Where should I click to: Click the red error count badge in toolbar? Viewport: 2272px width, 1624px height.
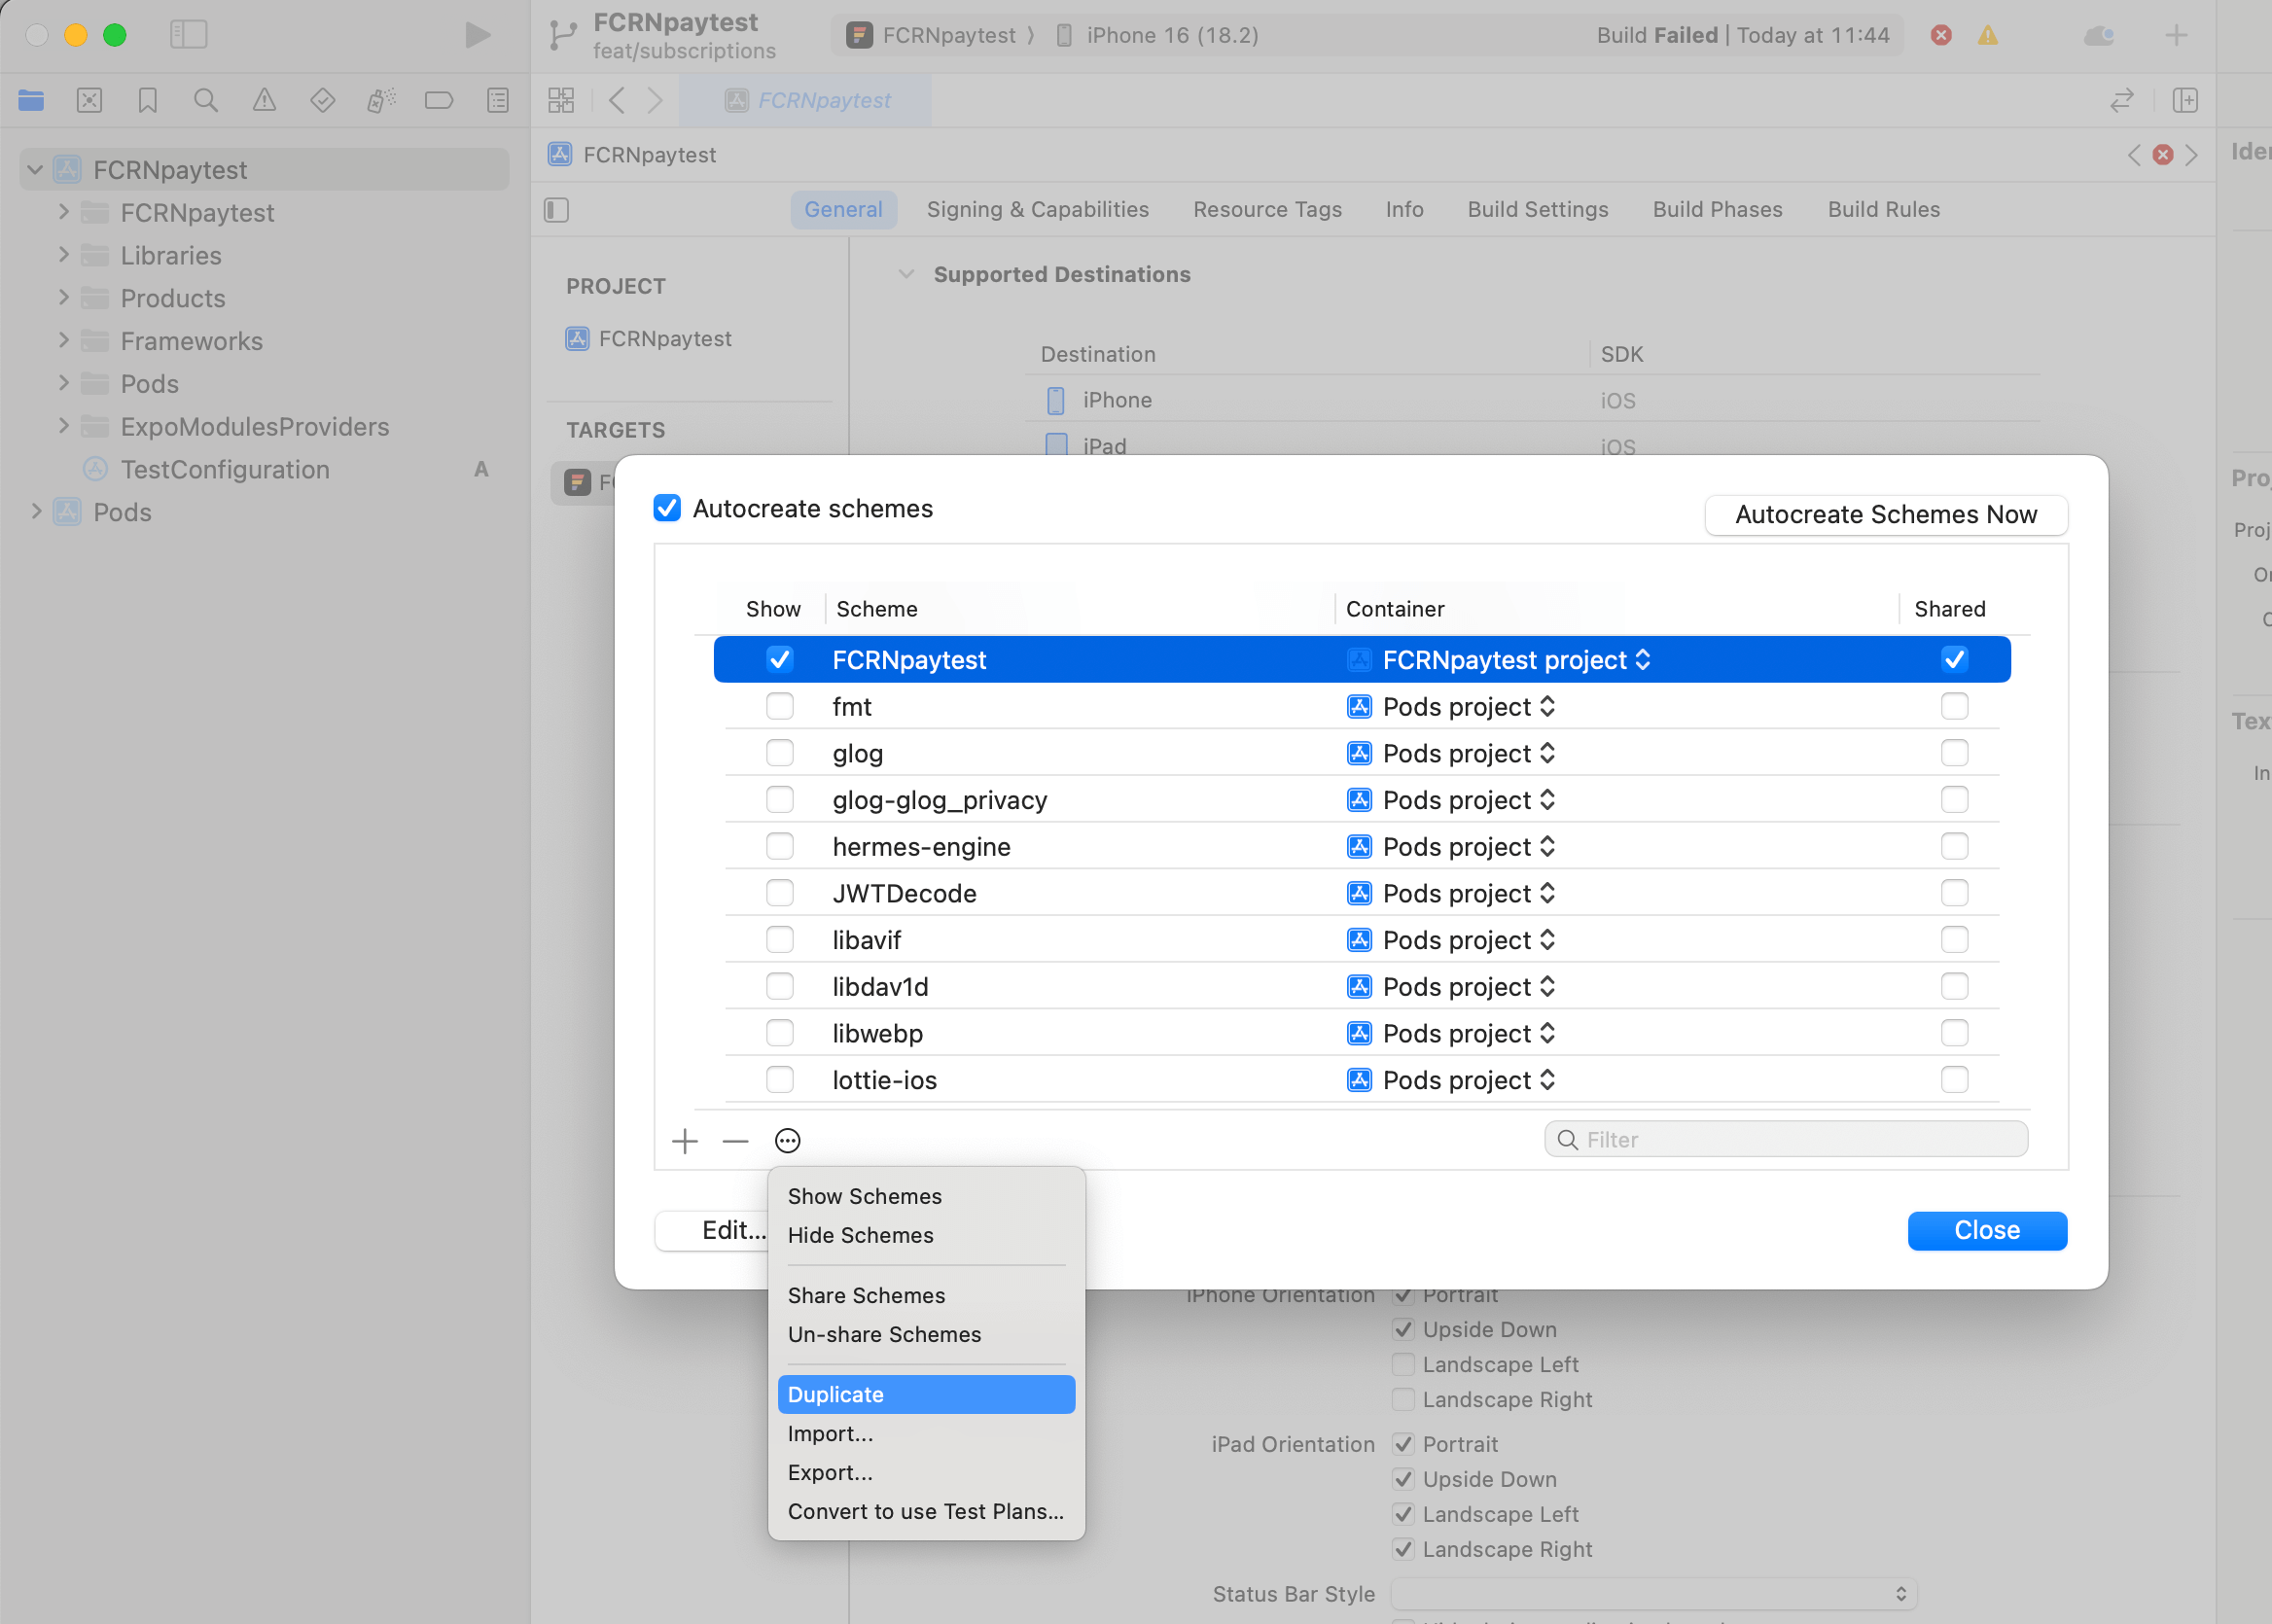tap(1941, 35)
